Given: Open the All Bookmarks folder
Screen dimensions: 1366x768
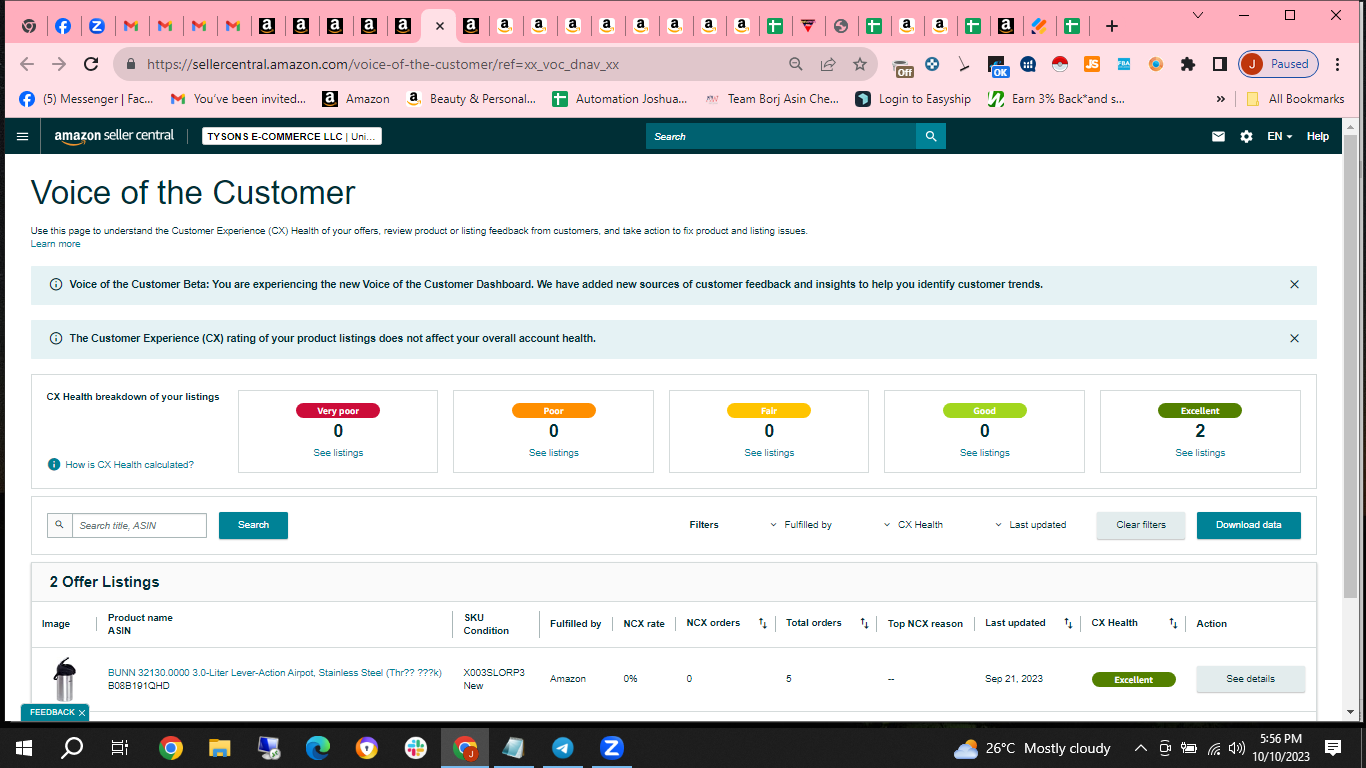Looking at the screenshot, I should (1295, 99).
